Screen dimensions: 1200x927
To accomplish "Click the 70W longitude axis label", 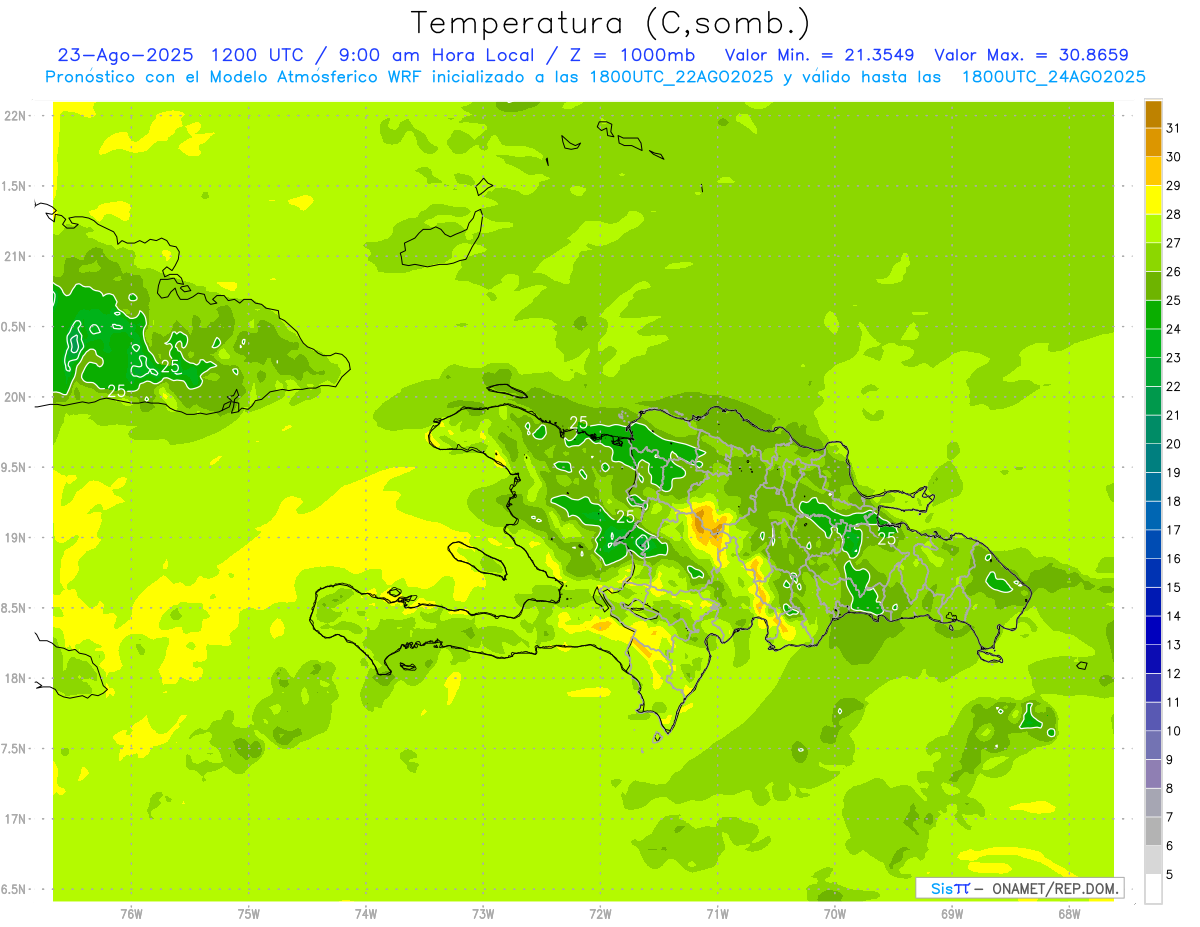I will pos(835,914).
